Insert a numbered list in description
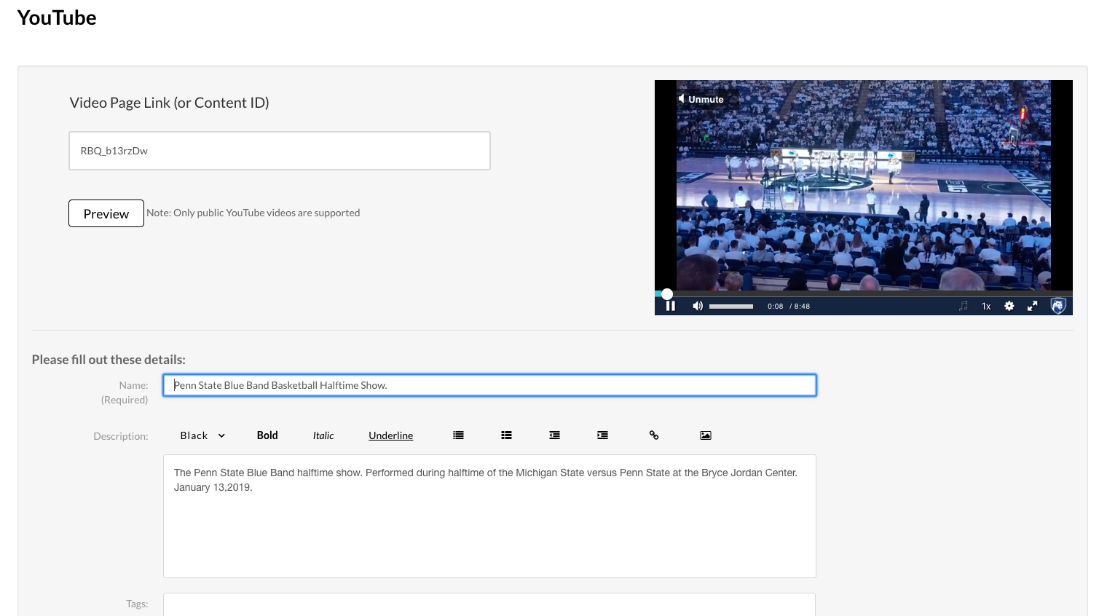Image resolution: width=1099 pixels, height=616 pixels. (x=458, y=435)
